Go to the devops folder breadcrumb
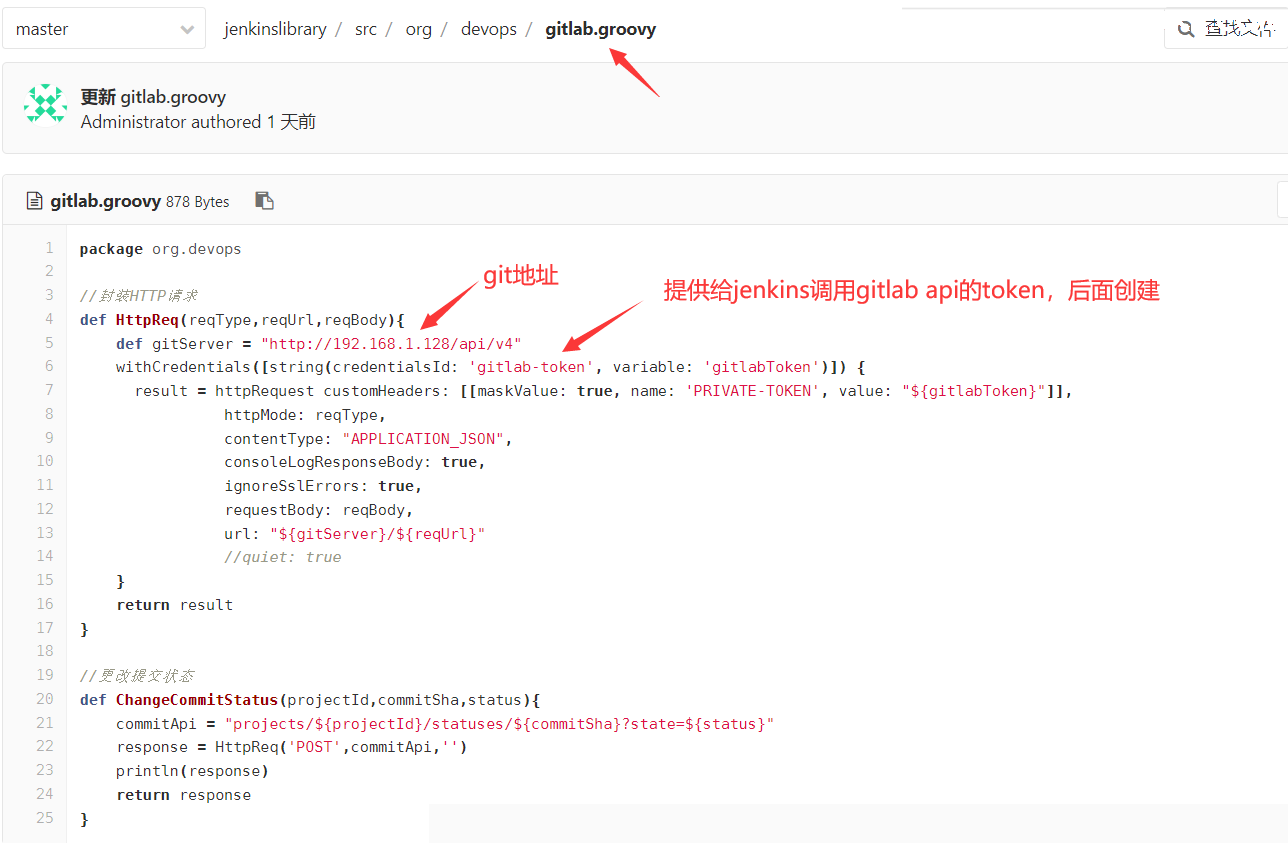 [489, 29]
